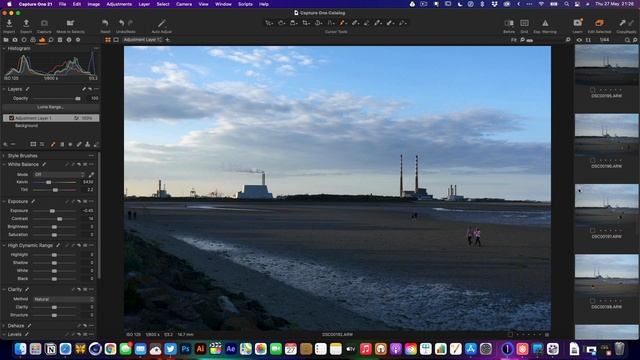Collapse the Exposure panel
The image size is (640, 360).
[4, 202]
